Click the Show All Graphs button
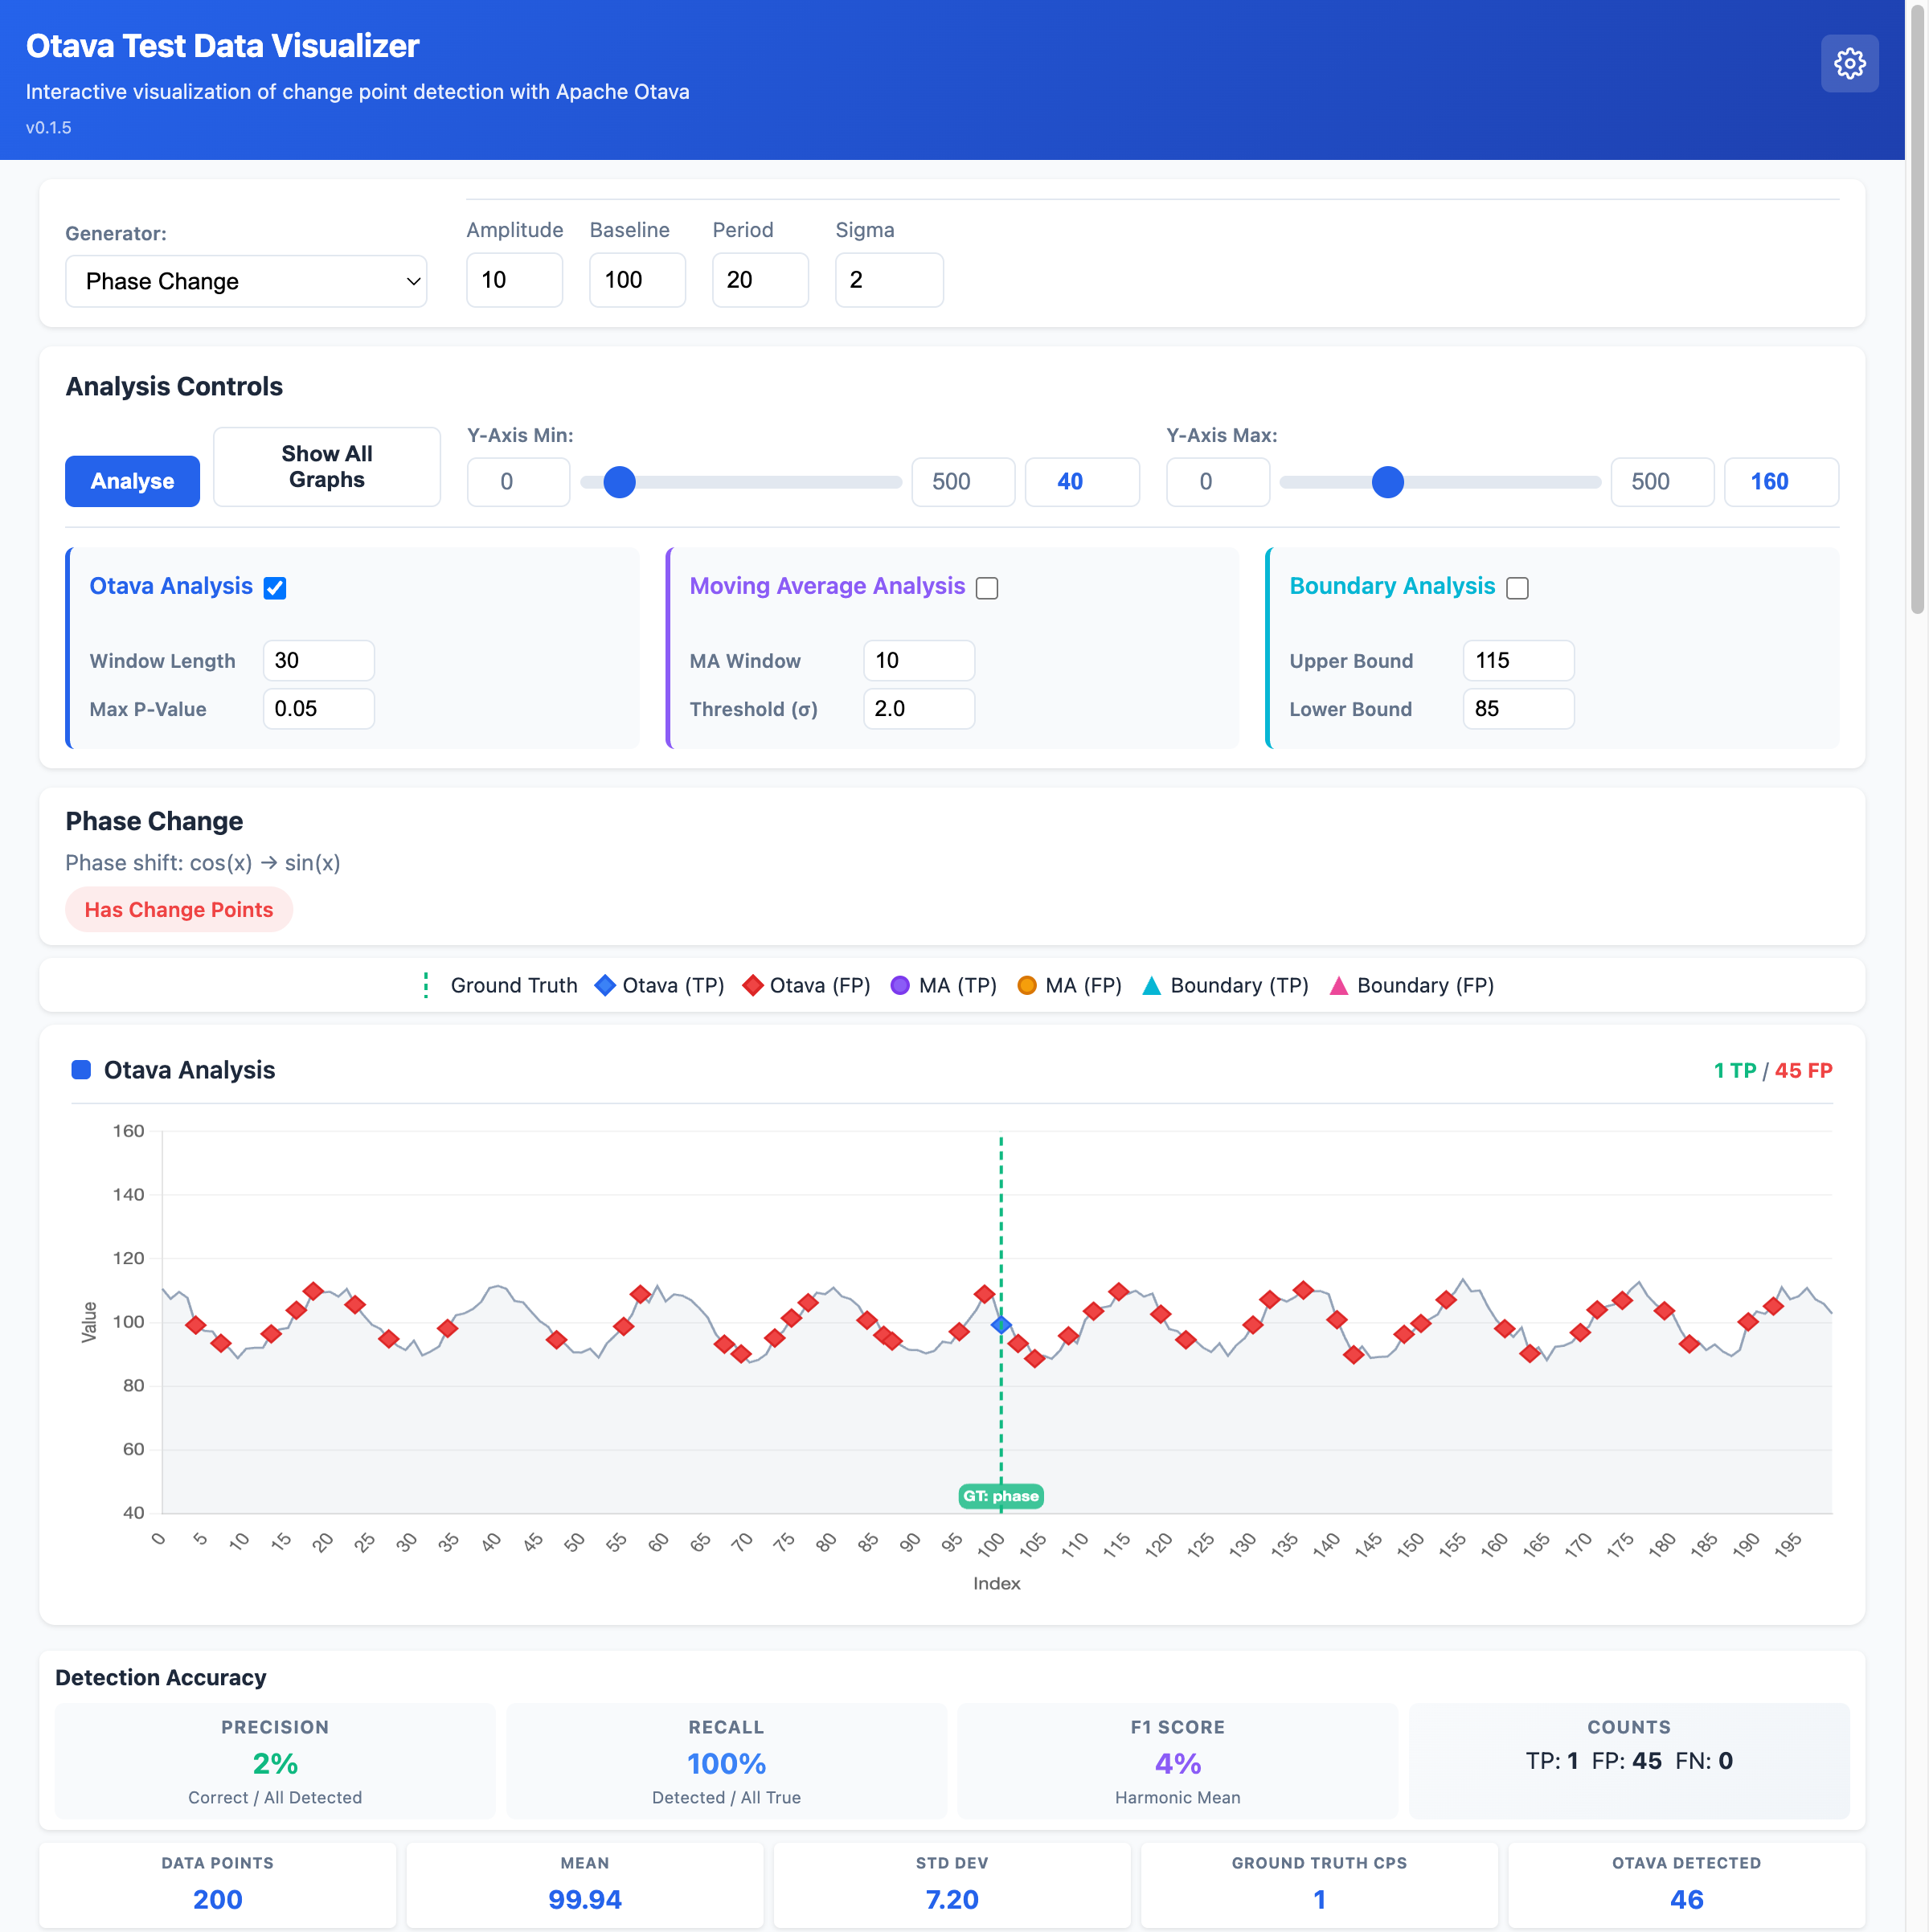1929x1932 pixels. (327, 467)
